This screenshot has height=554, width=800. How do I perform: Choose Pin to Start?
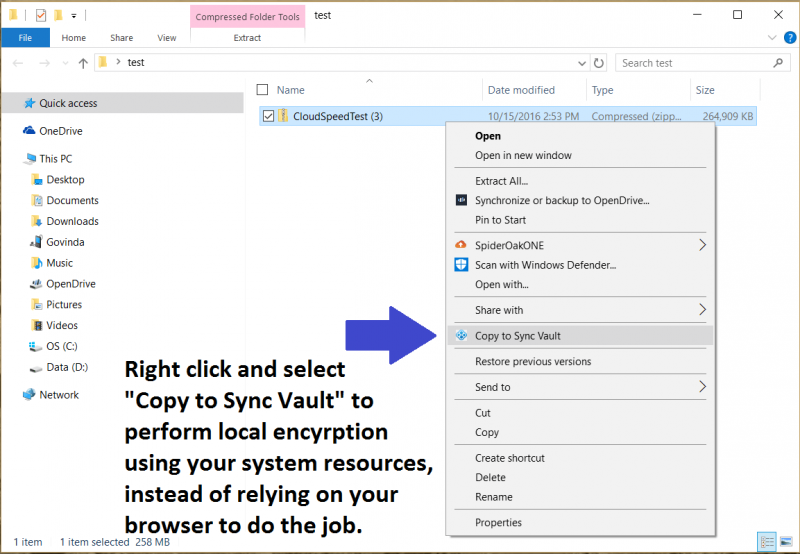[x=580, y=220]
